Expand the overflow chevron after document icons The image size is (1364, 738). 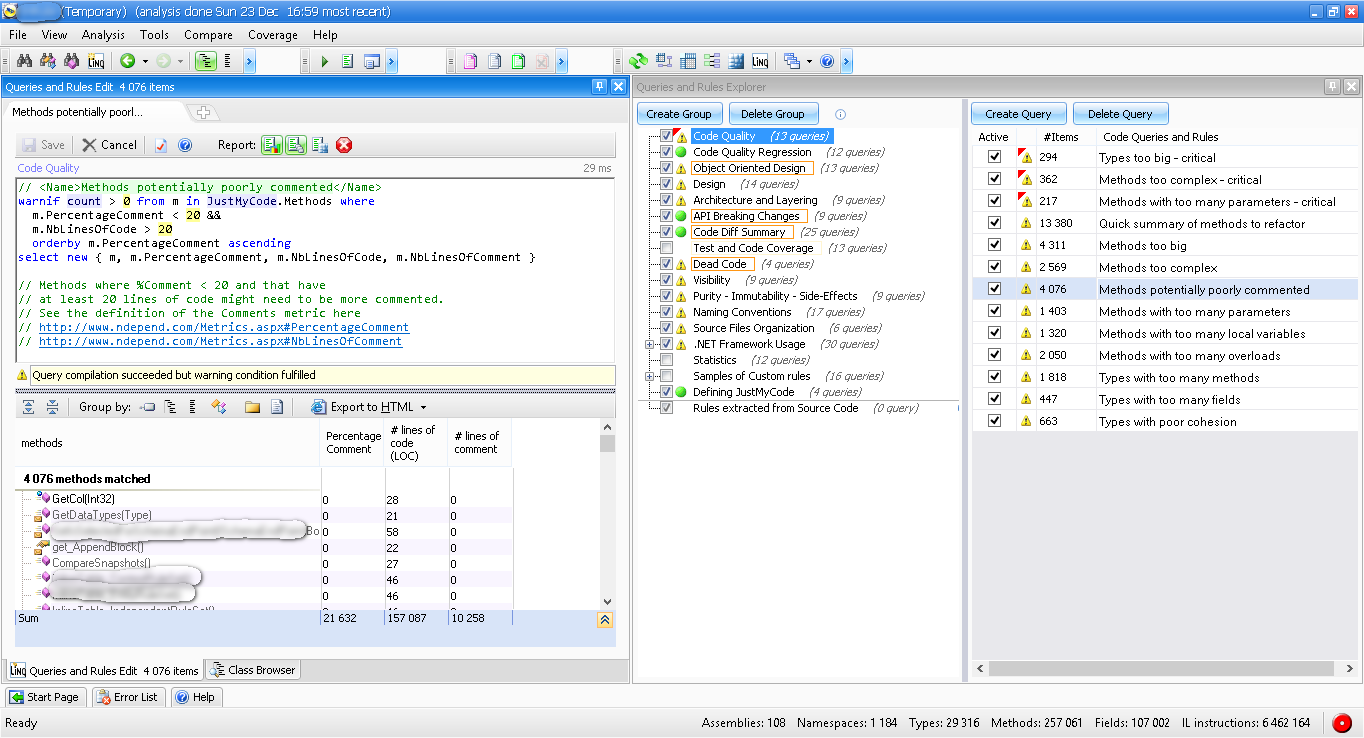click(561, 62)
